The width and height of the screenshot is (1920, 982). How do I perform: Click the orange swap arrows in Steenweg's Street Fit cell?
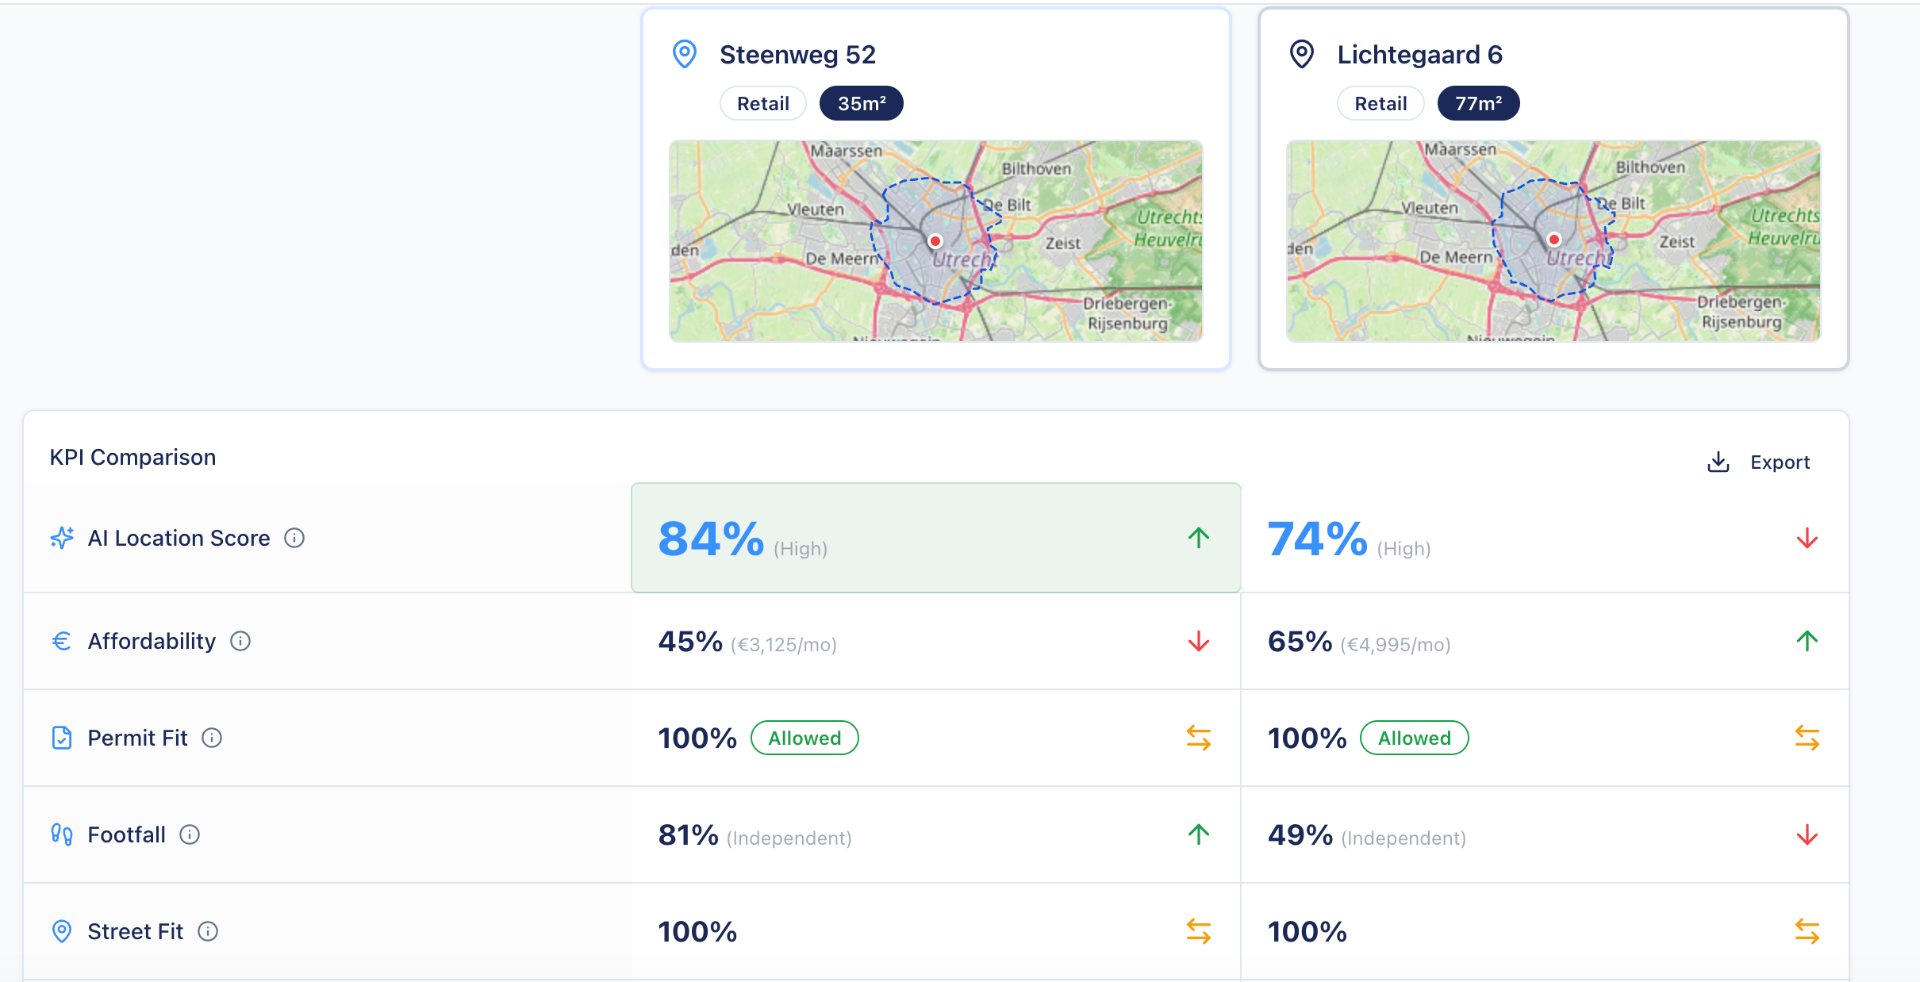(1199, 932)
